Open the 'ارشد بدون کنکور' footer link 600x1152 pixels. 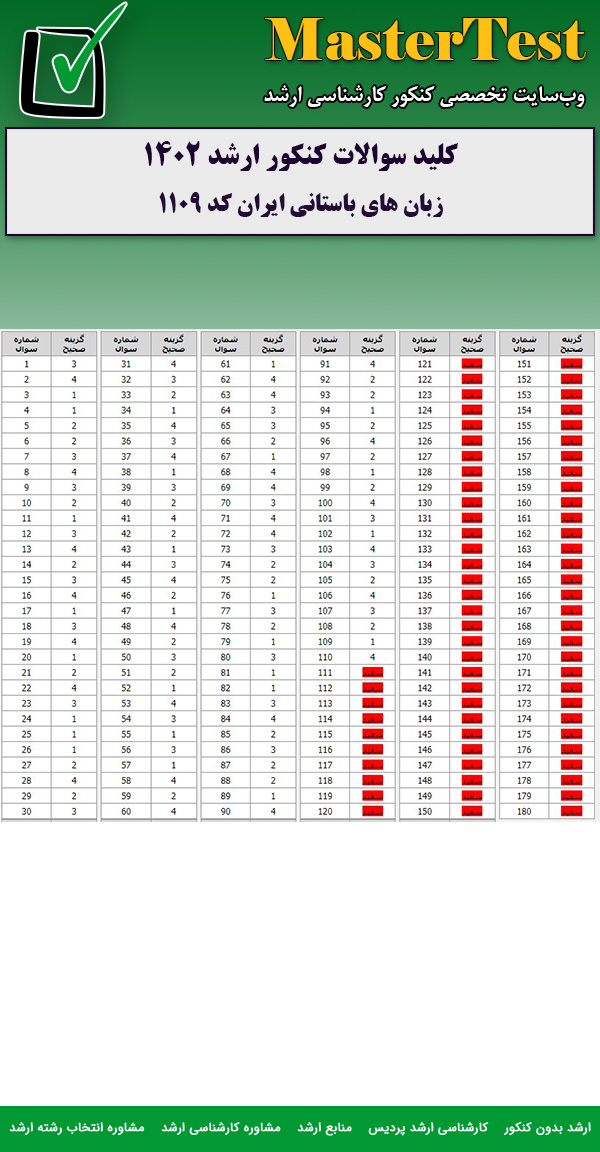[547, 1127]
